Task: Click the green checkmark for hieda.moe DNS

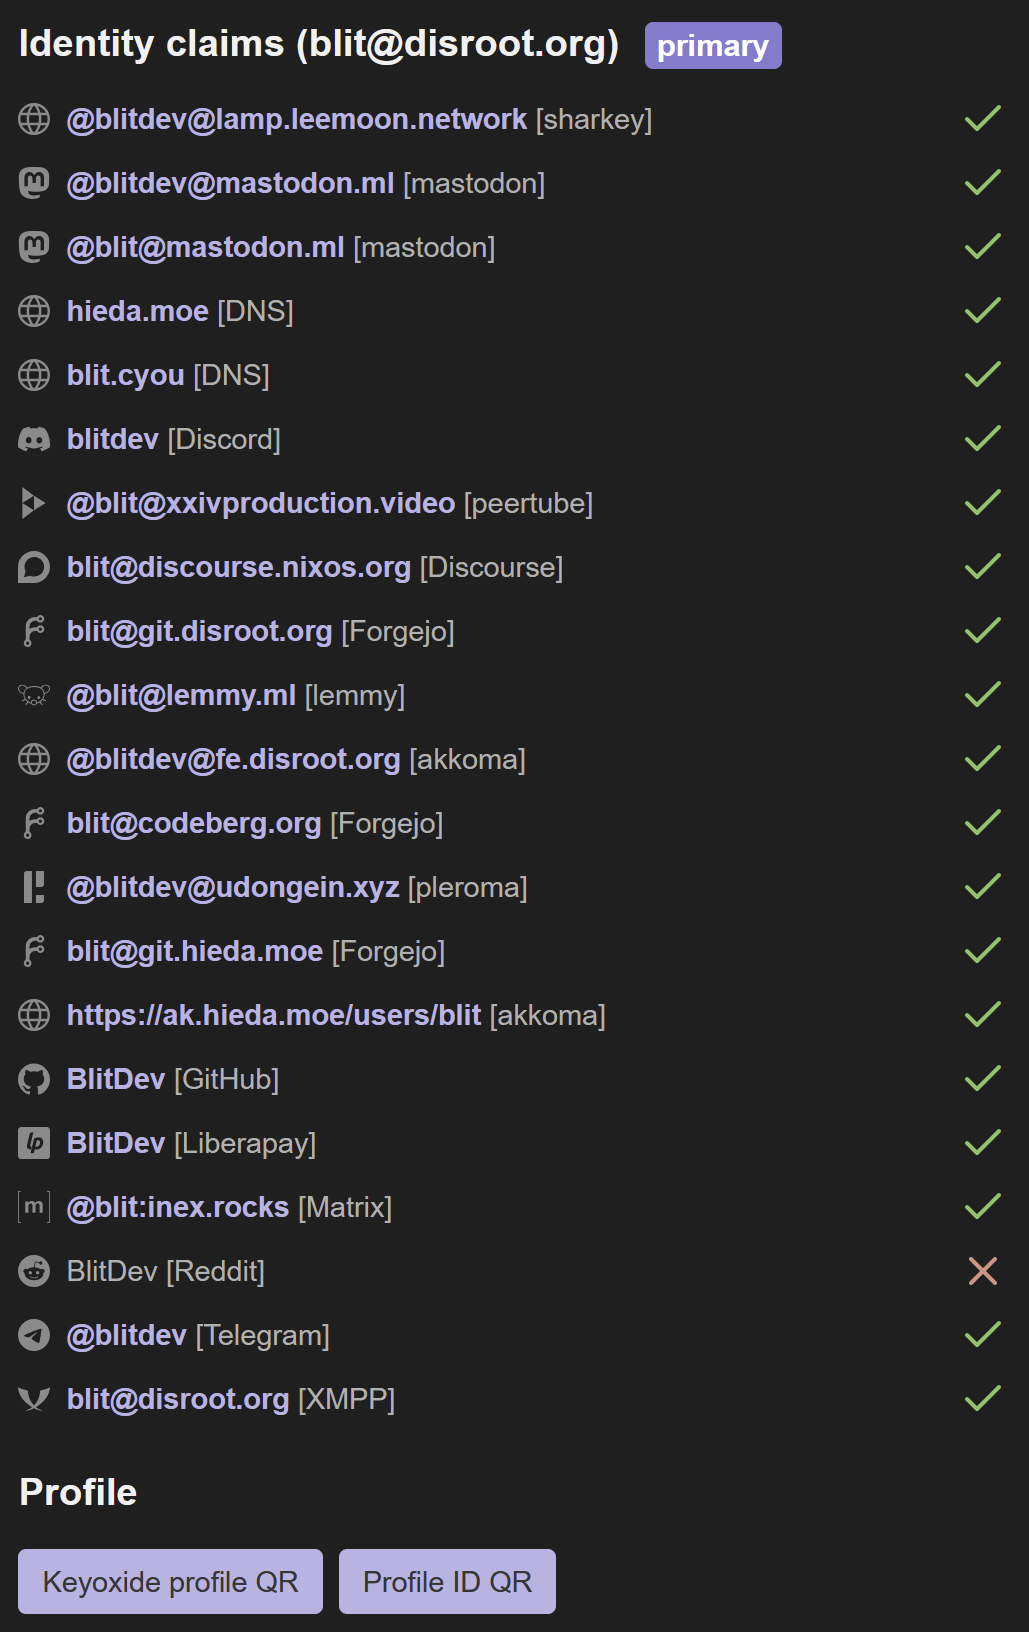Action: point(983,310)
